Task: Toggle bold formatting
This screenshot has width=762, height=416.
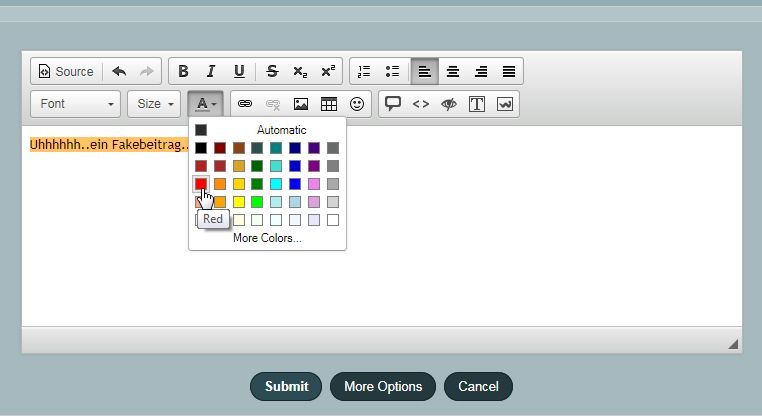Action: click(x=183, y=72)
